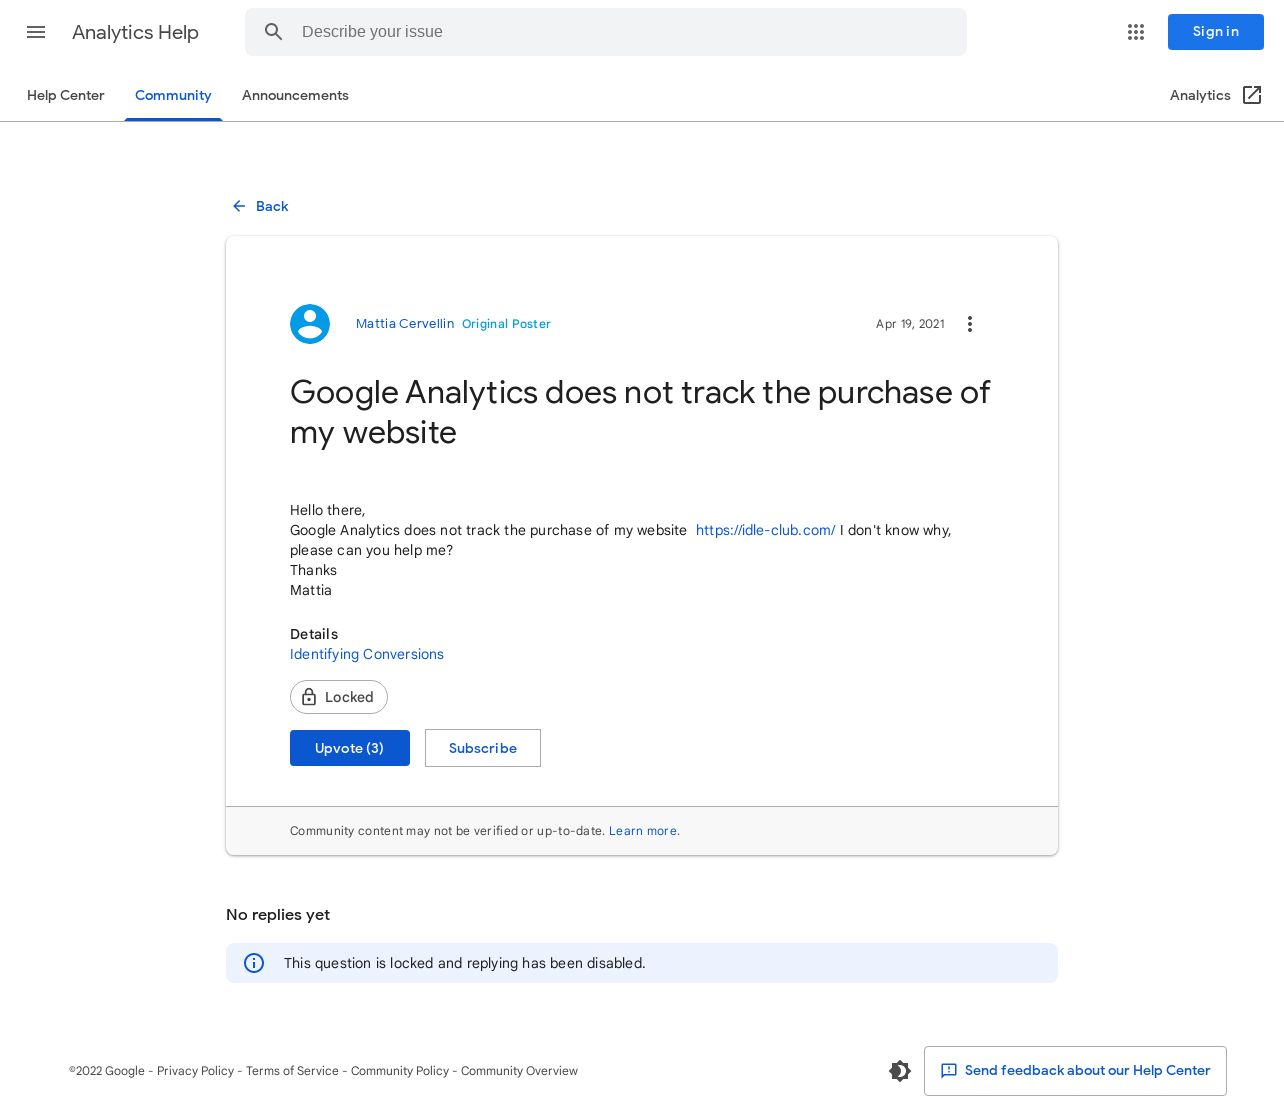Select the Community tab
The width and height of the screenshot is (1284, 1111).
[173, 95]
